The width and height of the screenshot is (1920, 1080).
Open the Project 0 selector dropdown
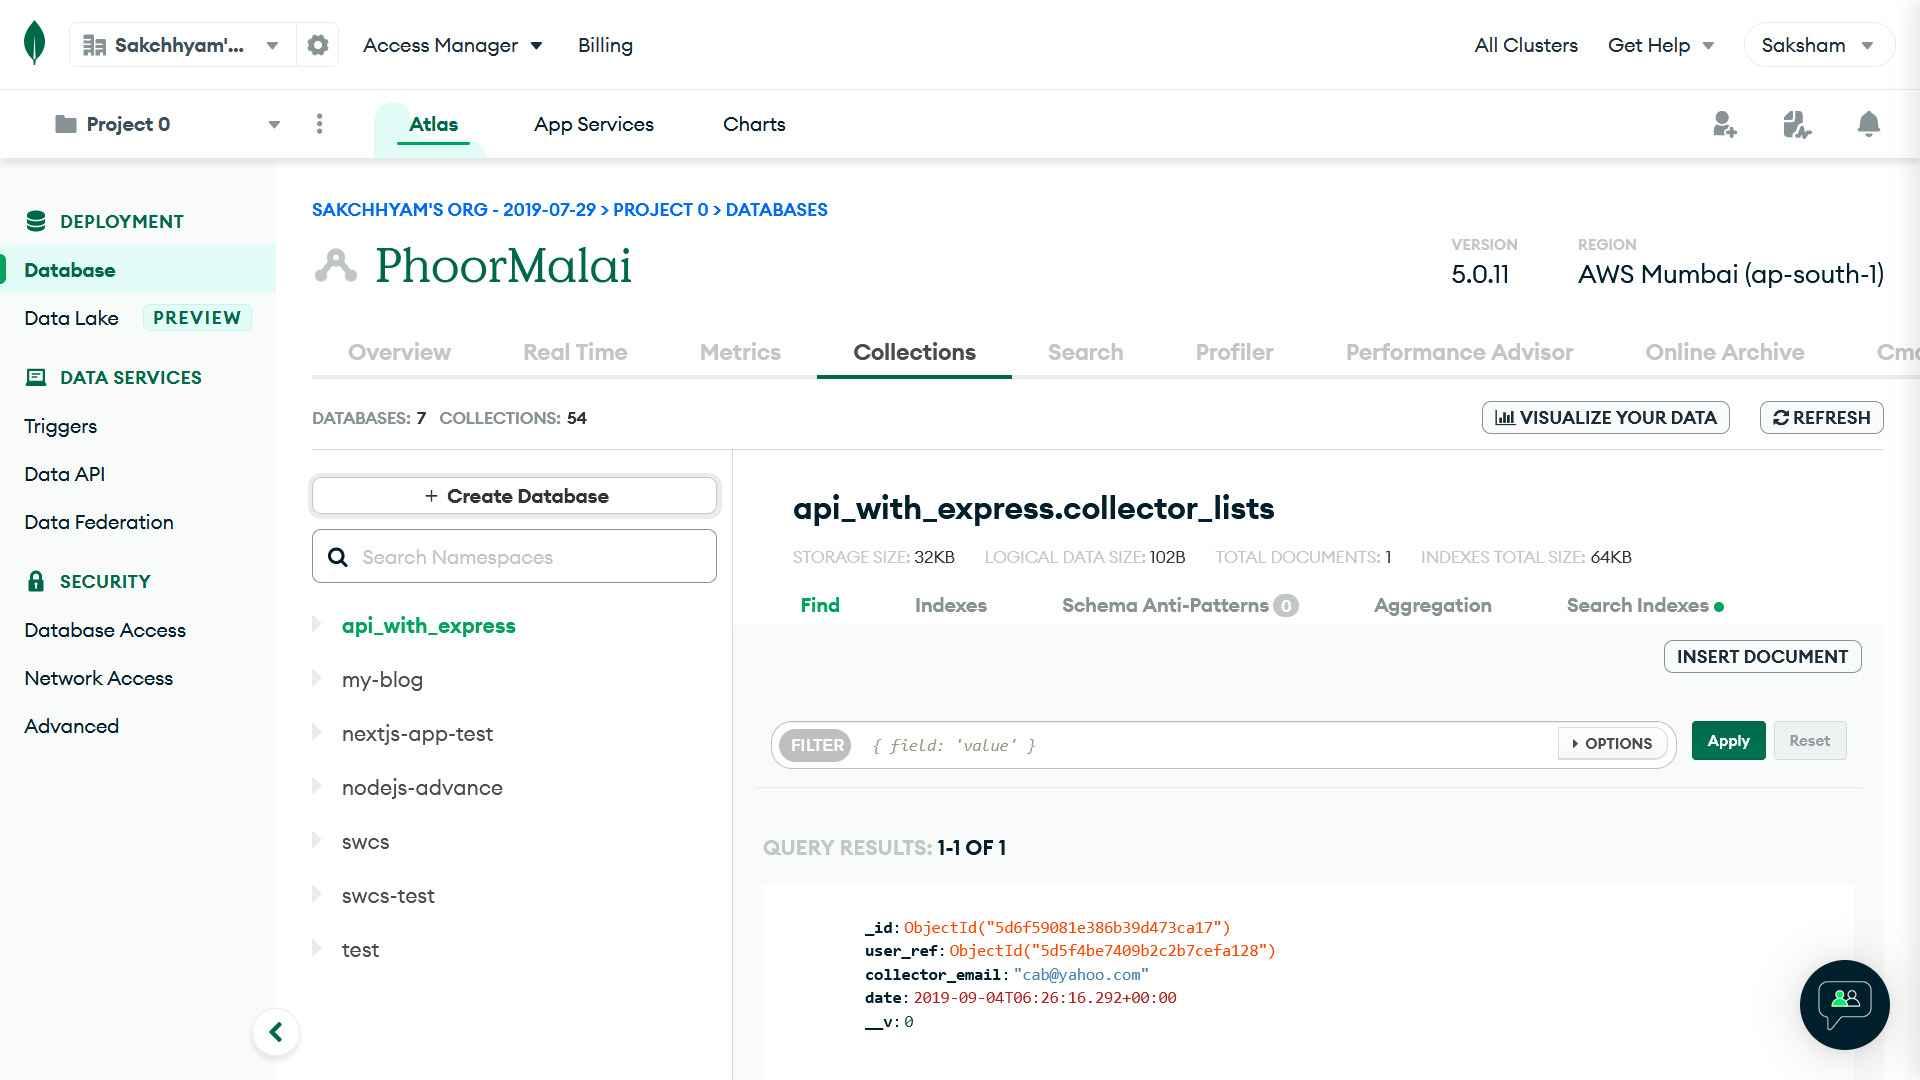click(168, 124)
